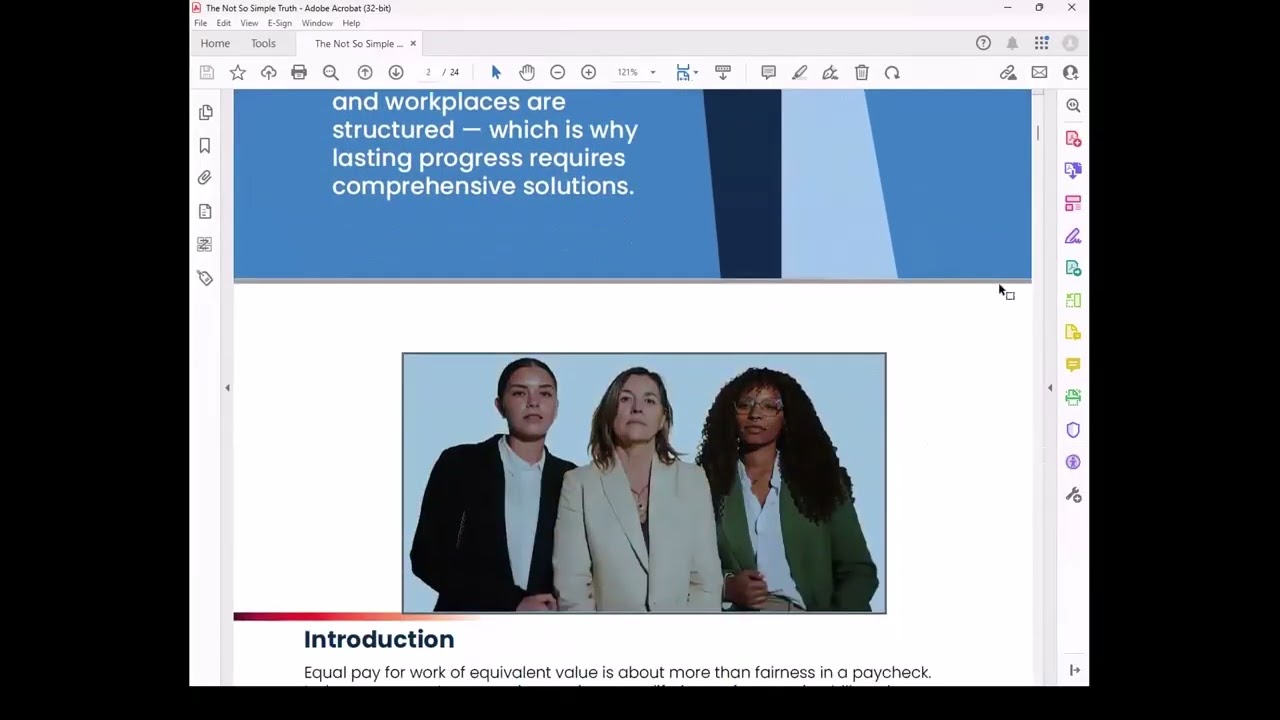Click the Print file icon

point(299,72)
